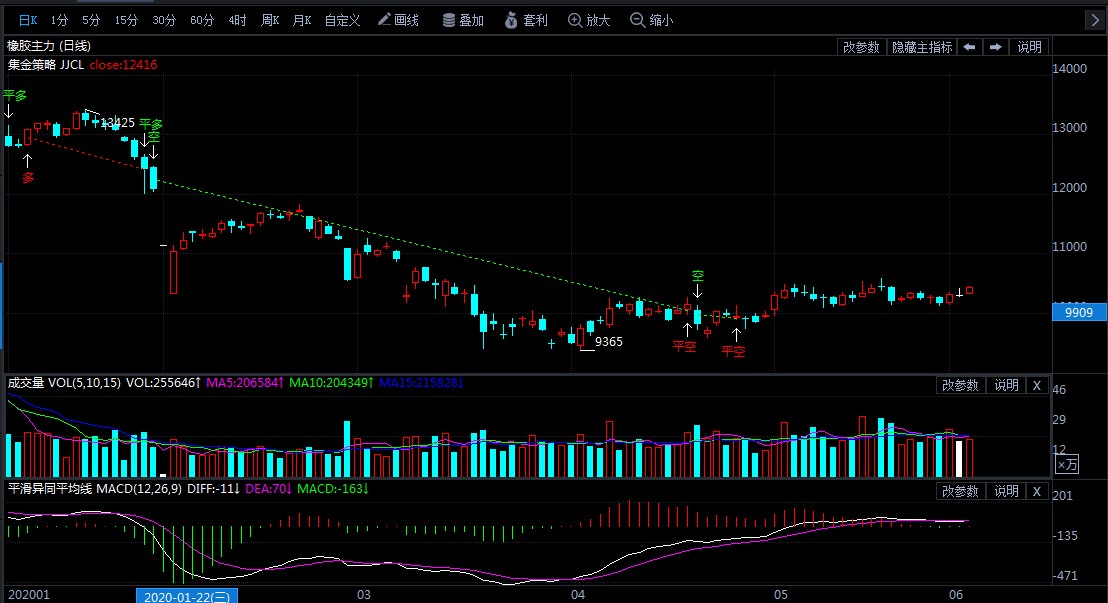Select the 15分 timeframe
1108x603 pixels.
(x=126, y=20)
